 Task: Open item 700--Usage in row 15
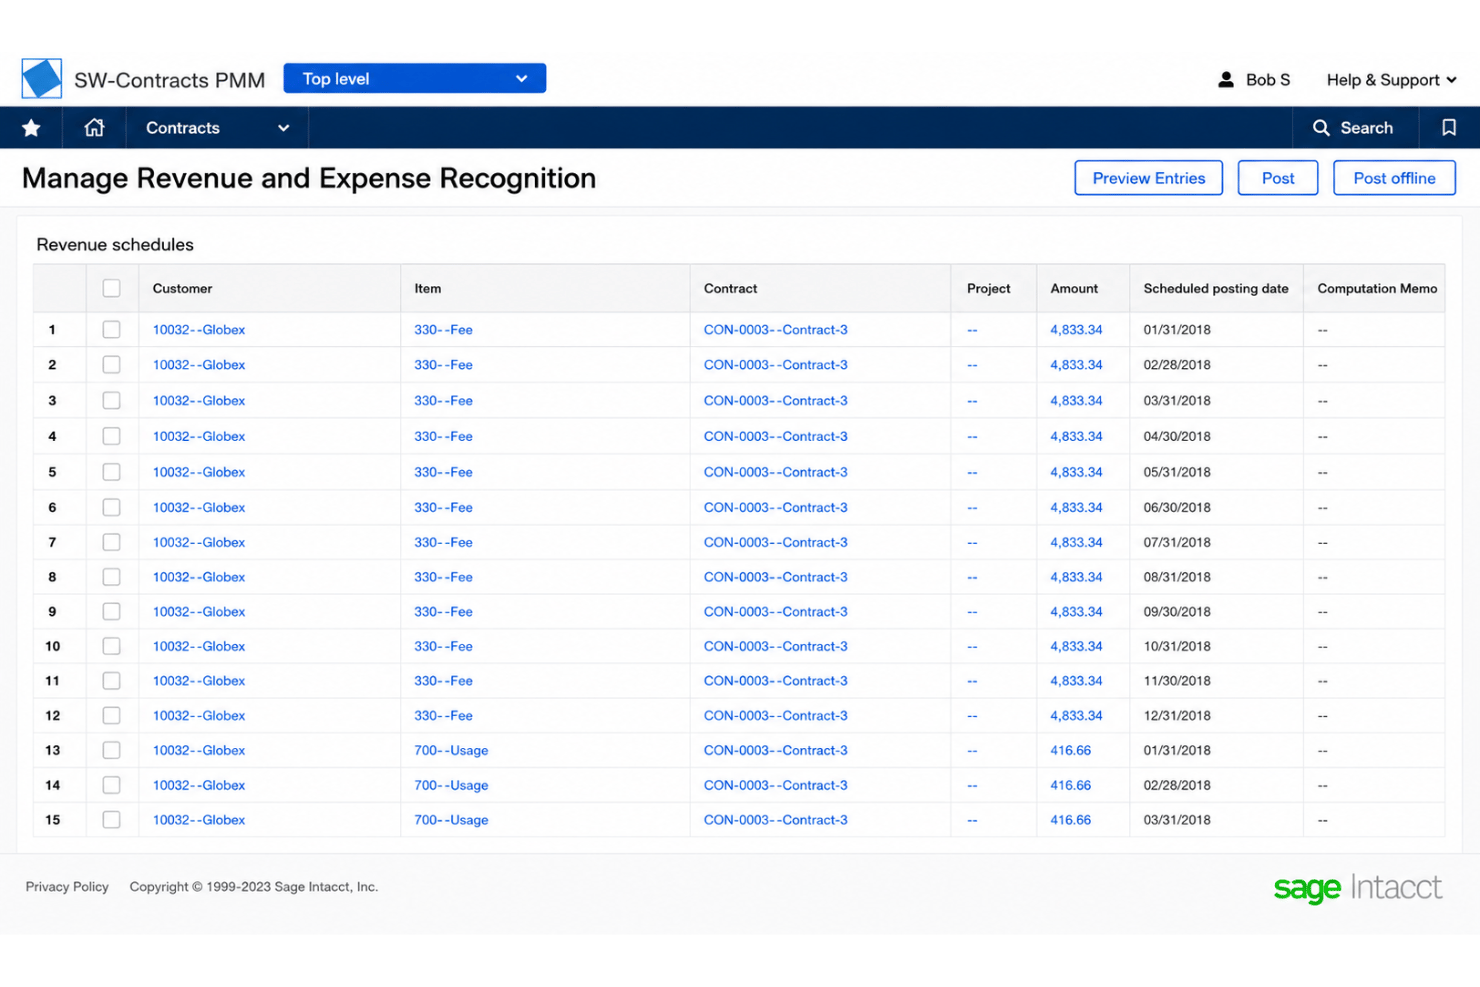click(451, 820)
